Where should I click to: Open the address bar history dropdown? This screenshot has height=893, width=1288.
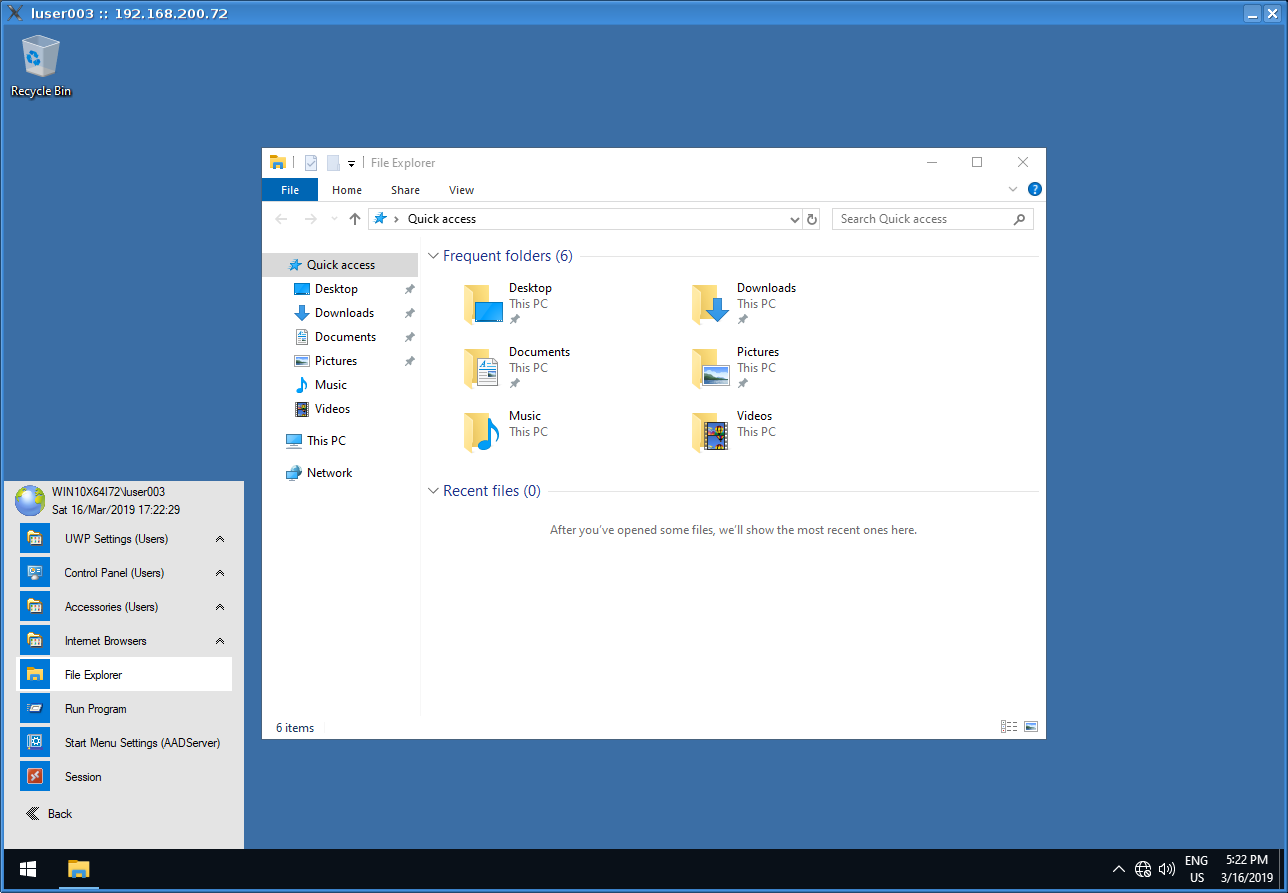tap(795, 219)
